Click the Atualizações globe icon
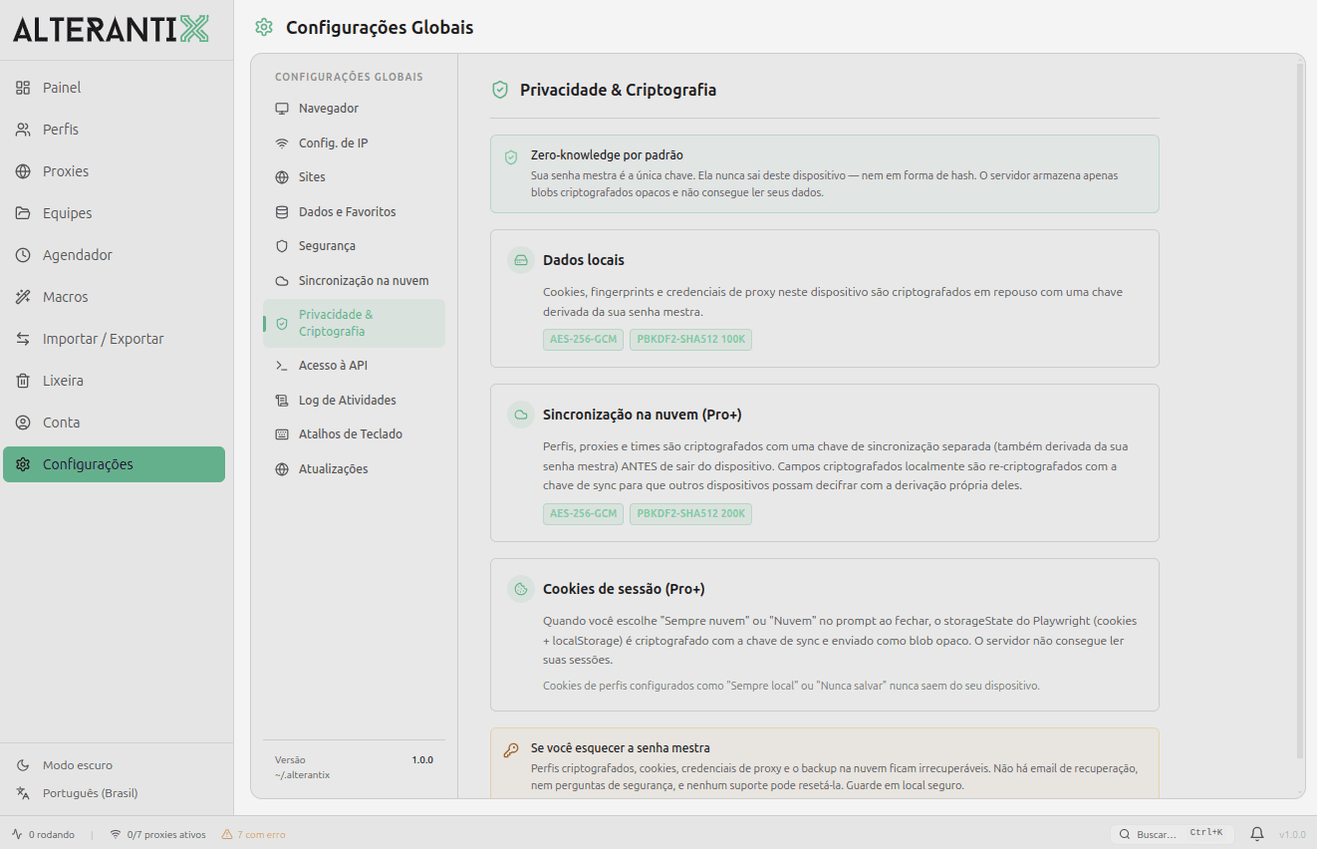 click(282, 469)
